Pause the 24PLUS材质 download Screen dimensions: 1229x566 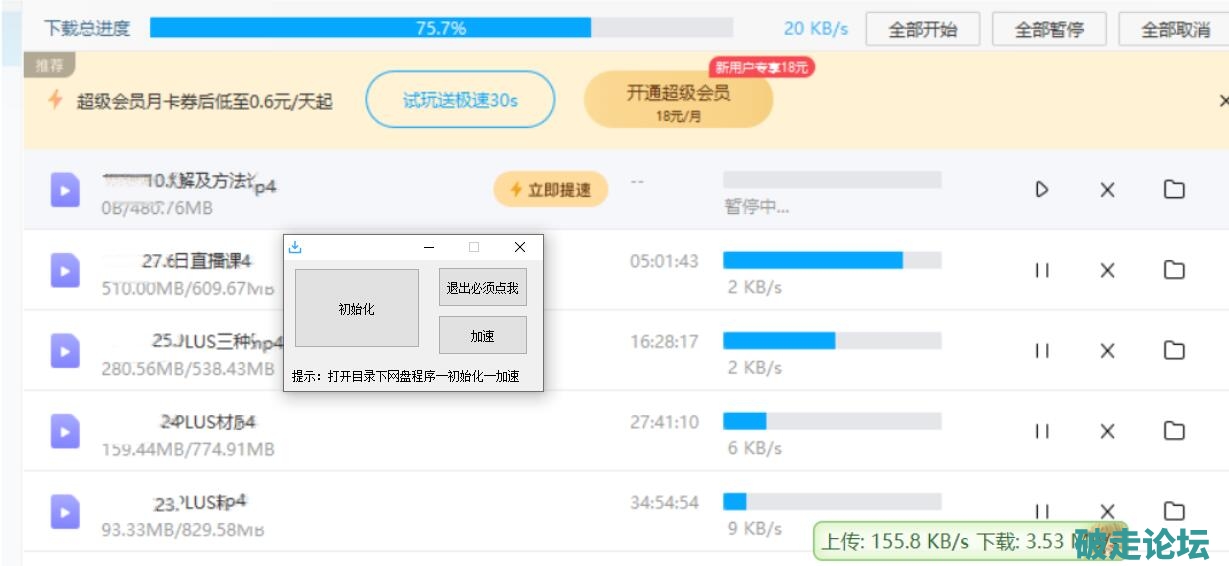coord(1042,431)
